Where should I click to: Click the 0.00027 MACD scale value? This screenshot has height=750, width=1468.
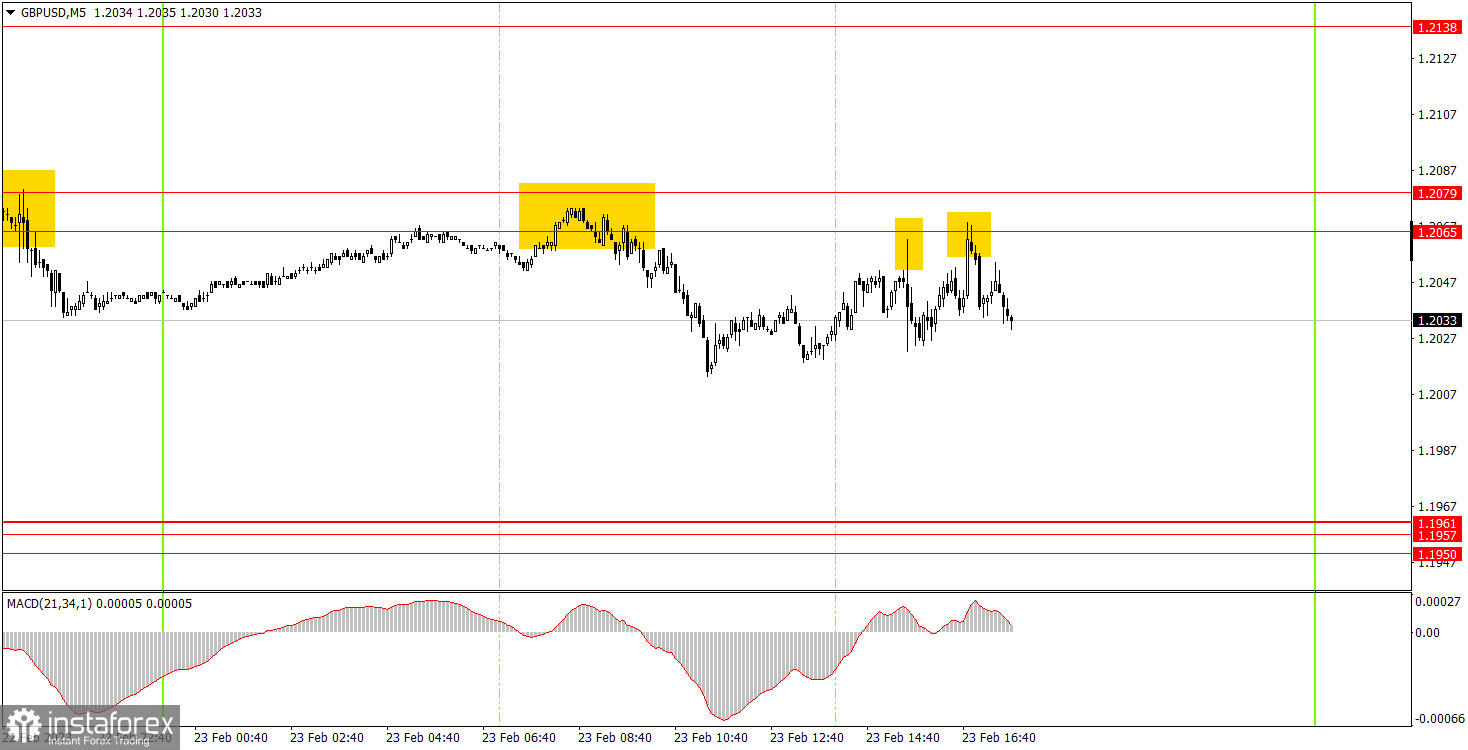tap(1440, 602)
